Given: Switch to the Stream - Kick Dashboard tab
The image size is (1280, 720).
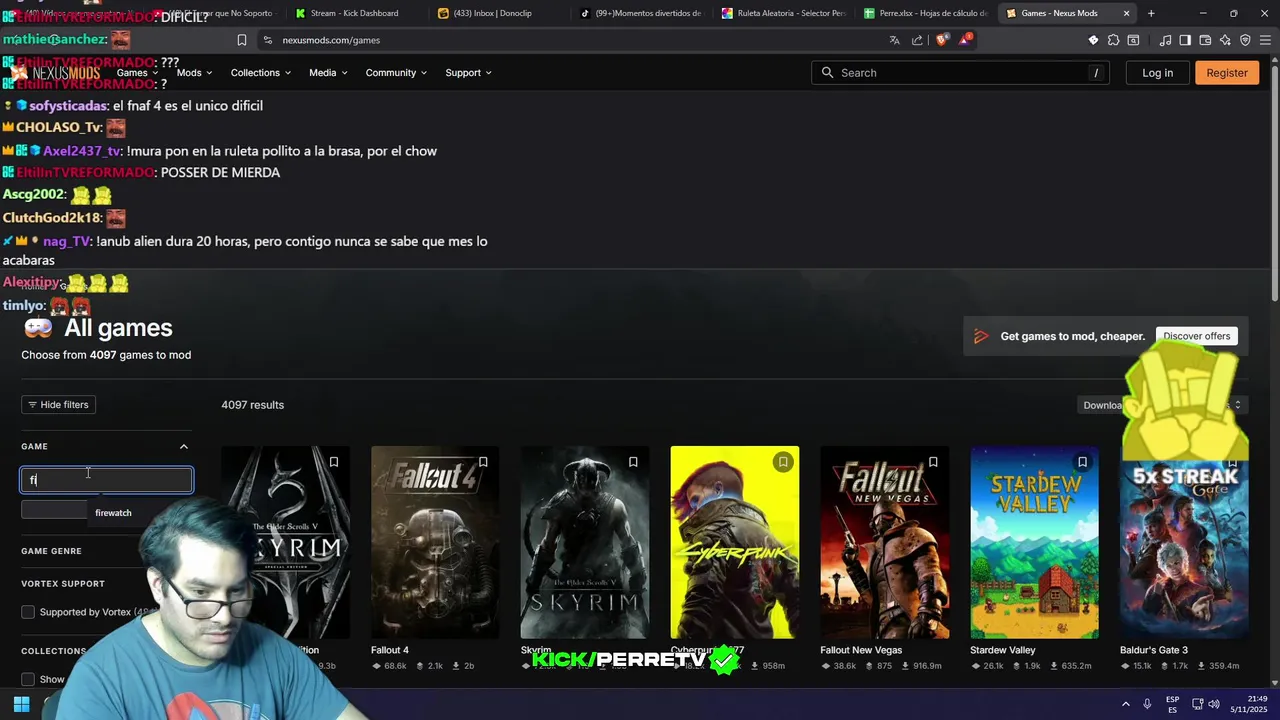Looking at the screenshot, I should click(x=355, y=13).
